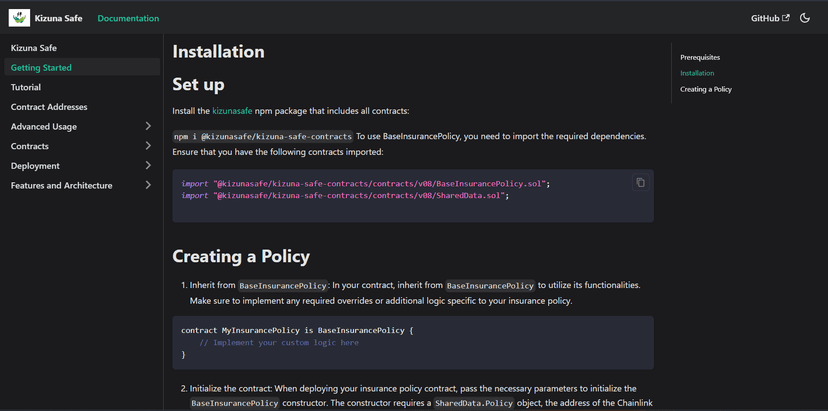
Task: Jump to Installation in table of contents
Action: (697, 73)
